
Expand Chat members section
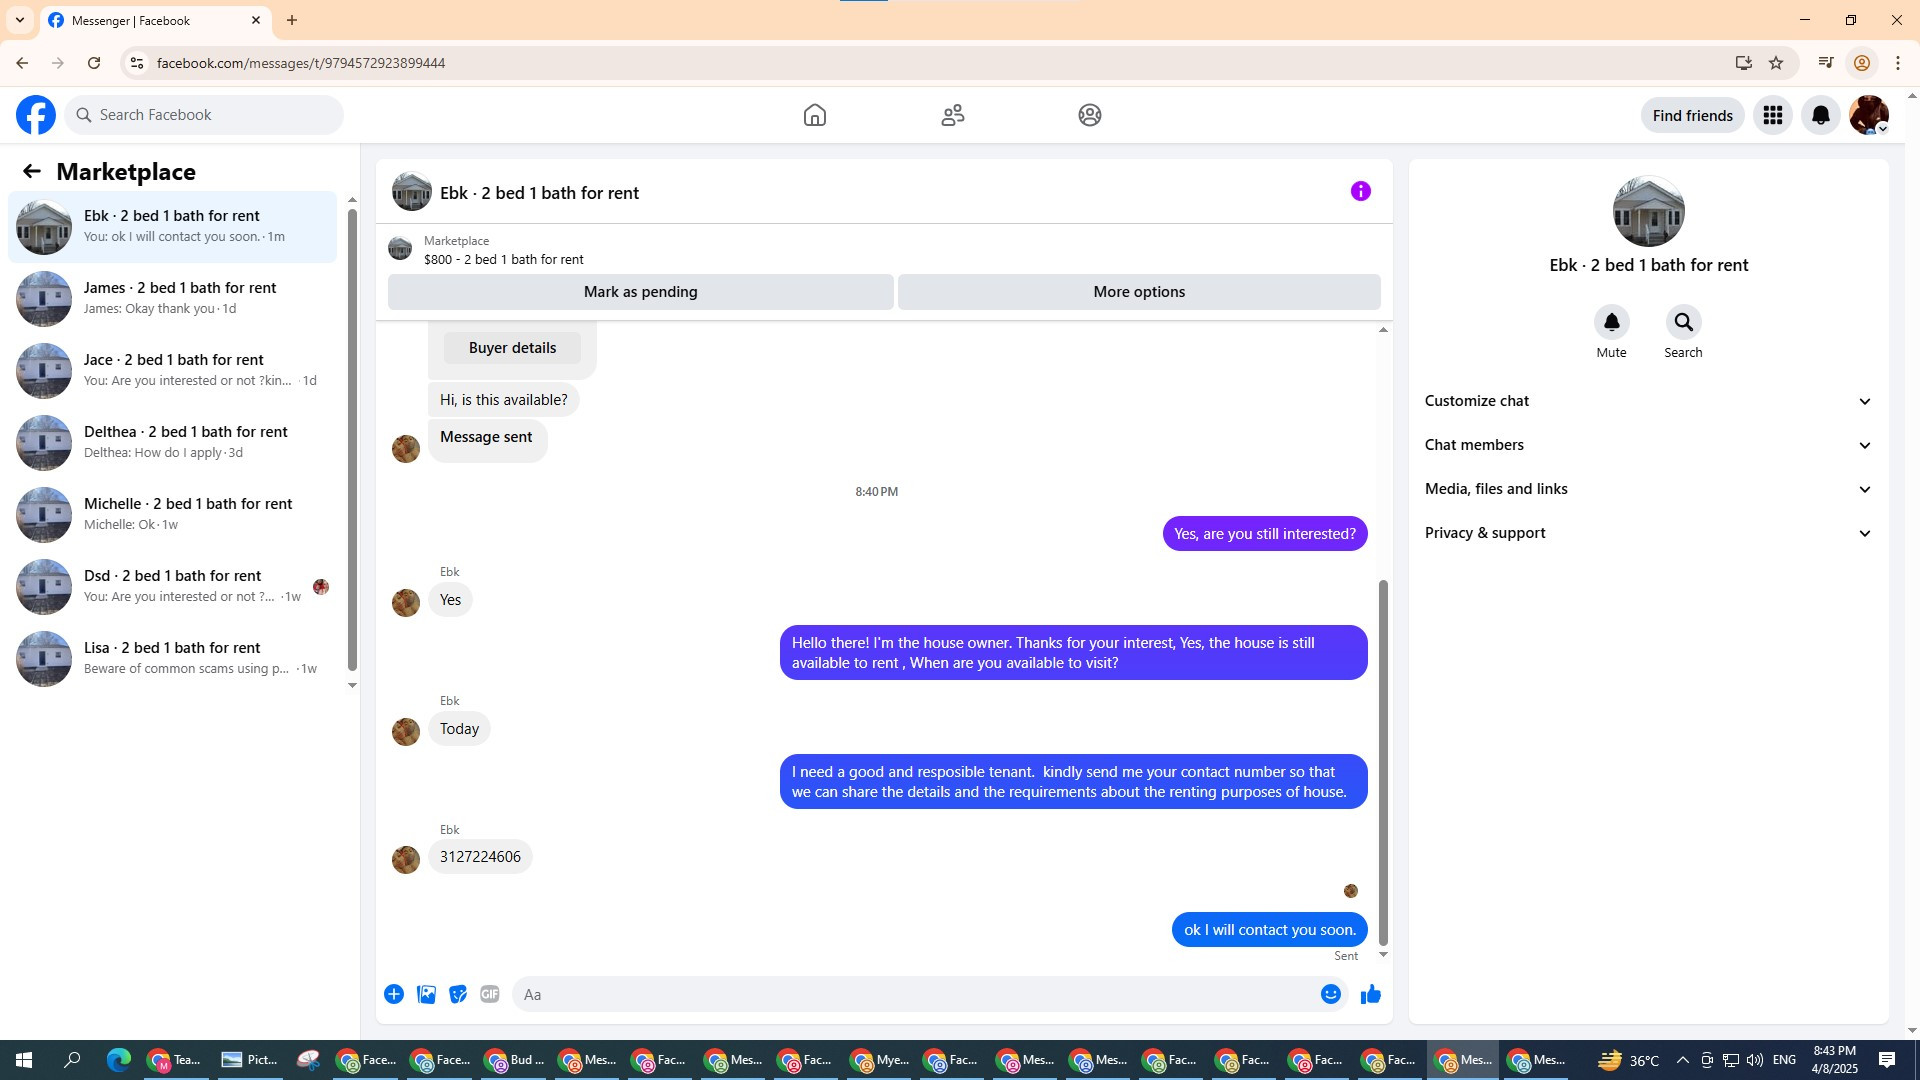(x=1648, y=445)
